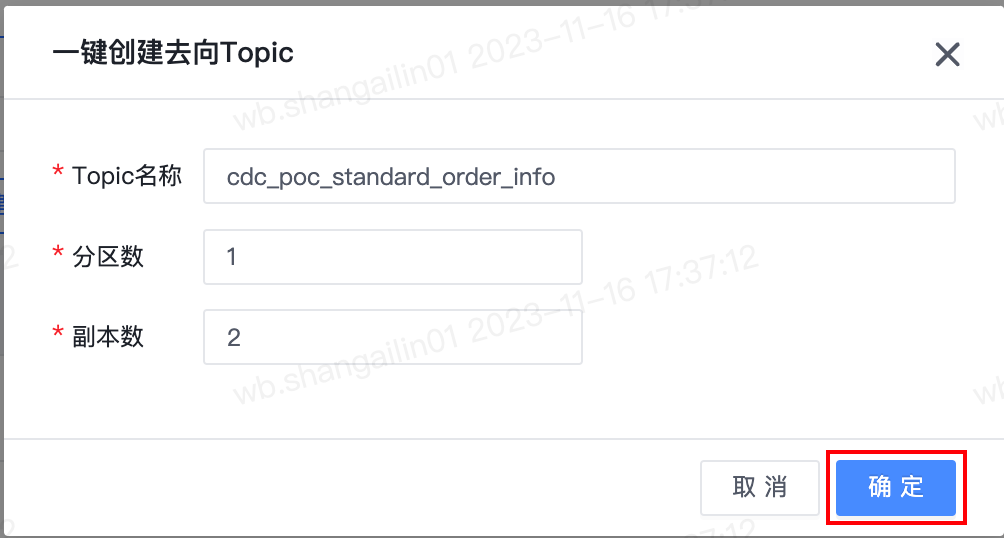Close the 一键创建去向Topic dialog with X
Image resolution: width=1004 pixels, height=538 pixels.
947,54
